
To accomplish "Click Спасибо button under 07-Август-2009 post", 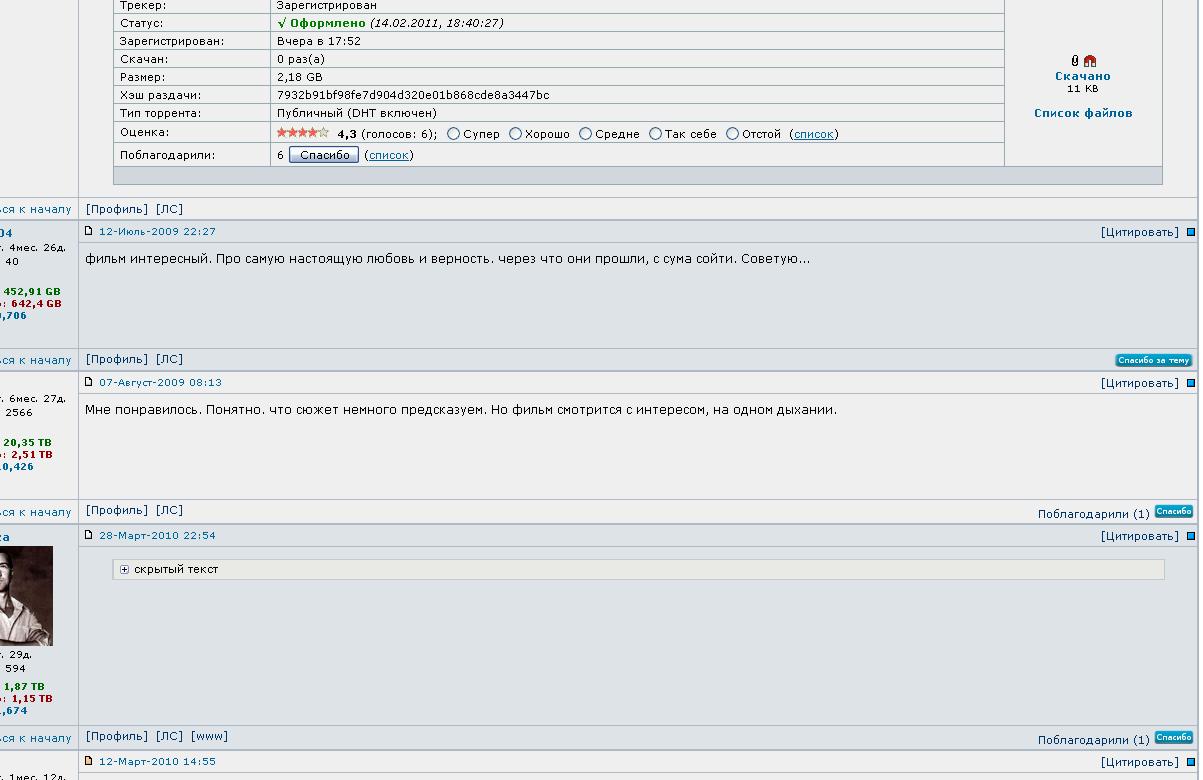I will [x=1174, y=511].
